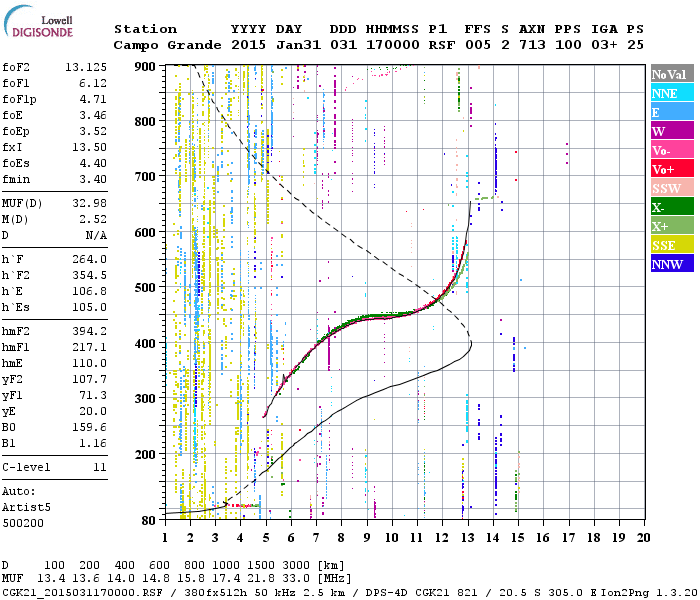
Task: Click the h`Es value 105.0
Action: pyautogui.click(x=89, y=308)
